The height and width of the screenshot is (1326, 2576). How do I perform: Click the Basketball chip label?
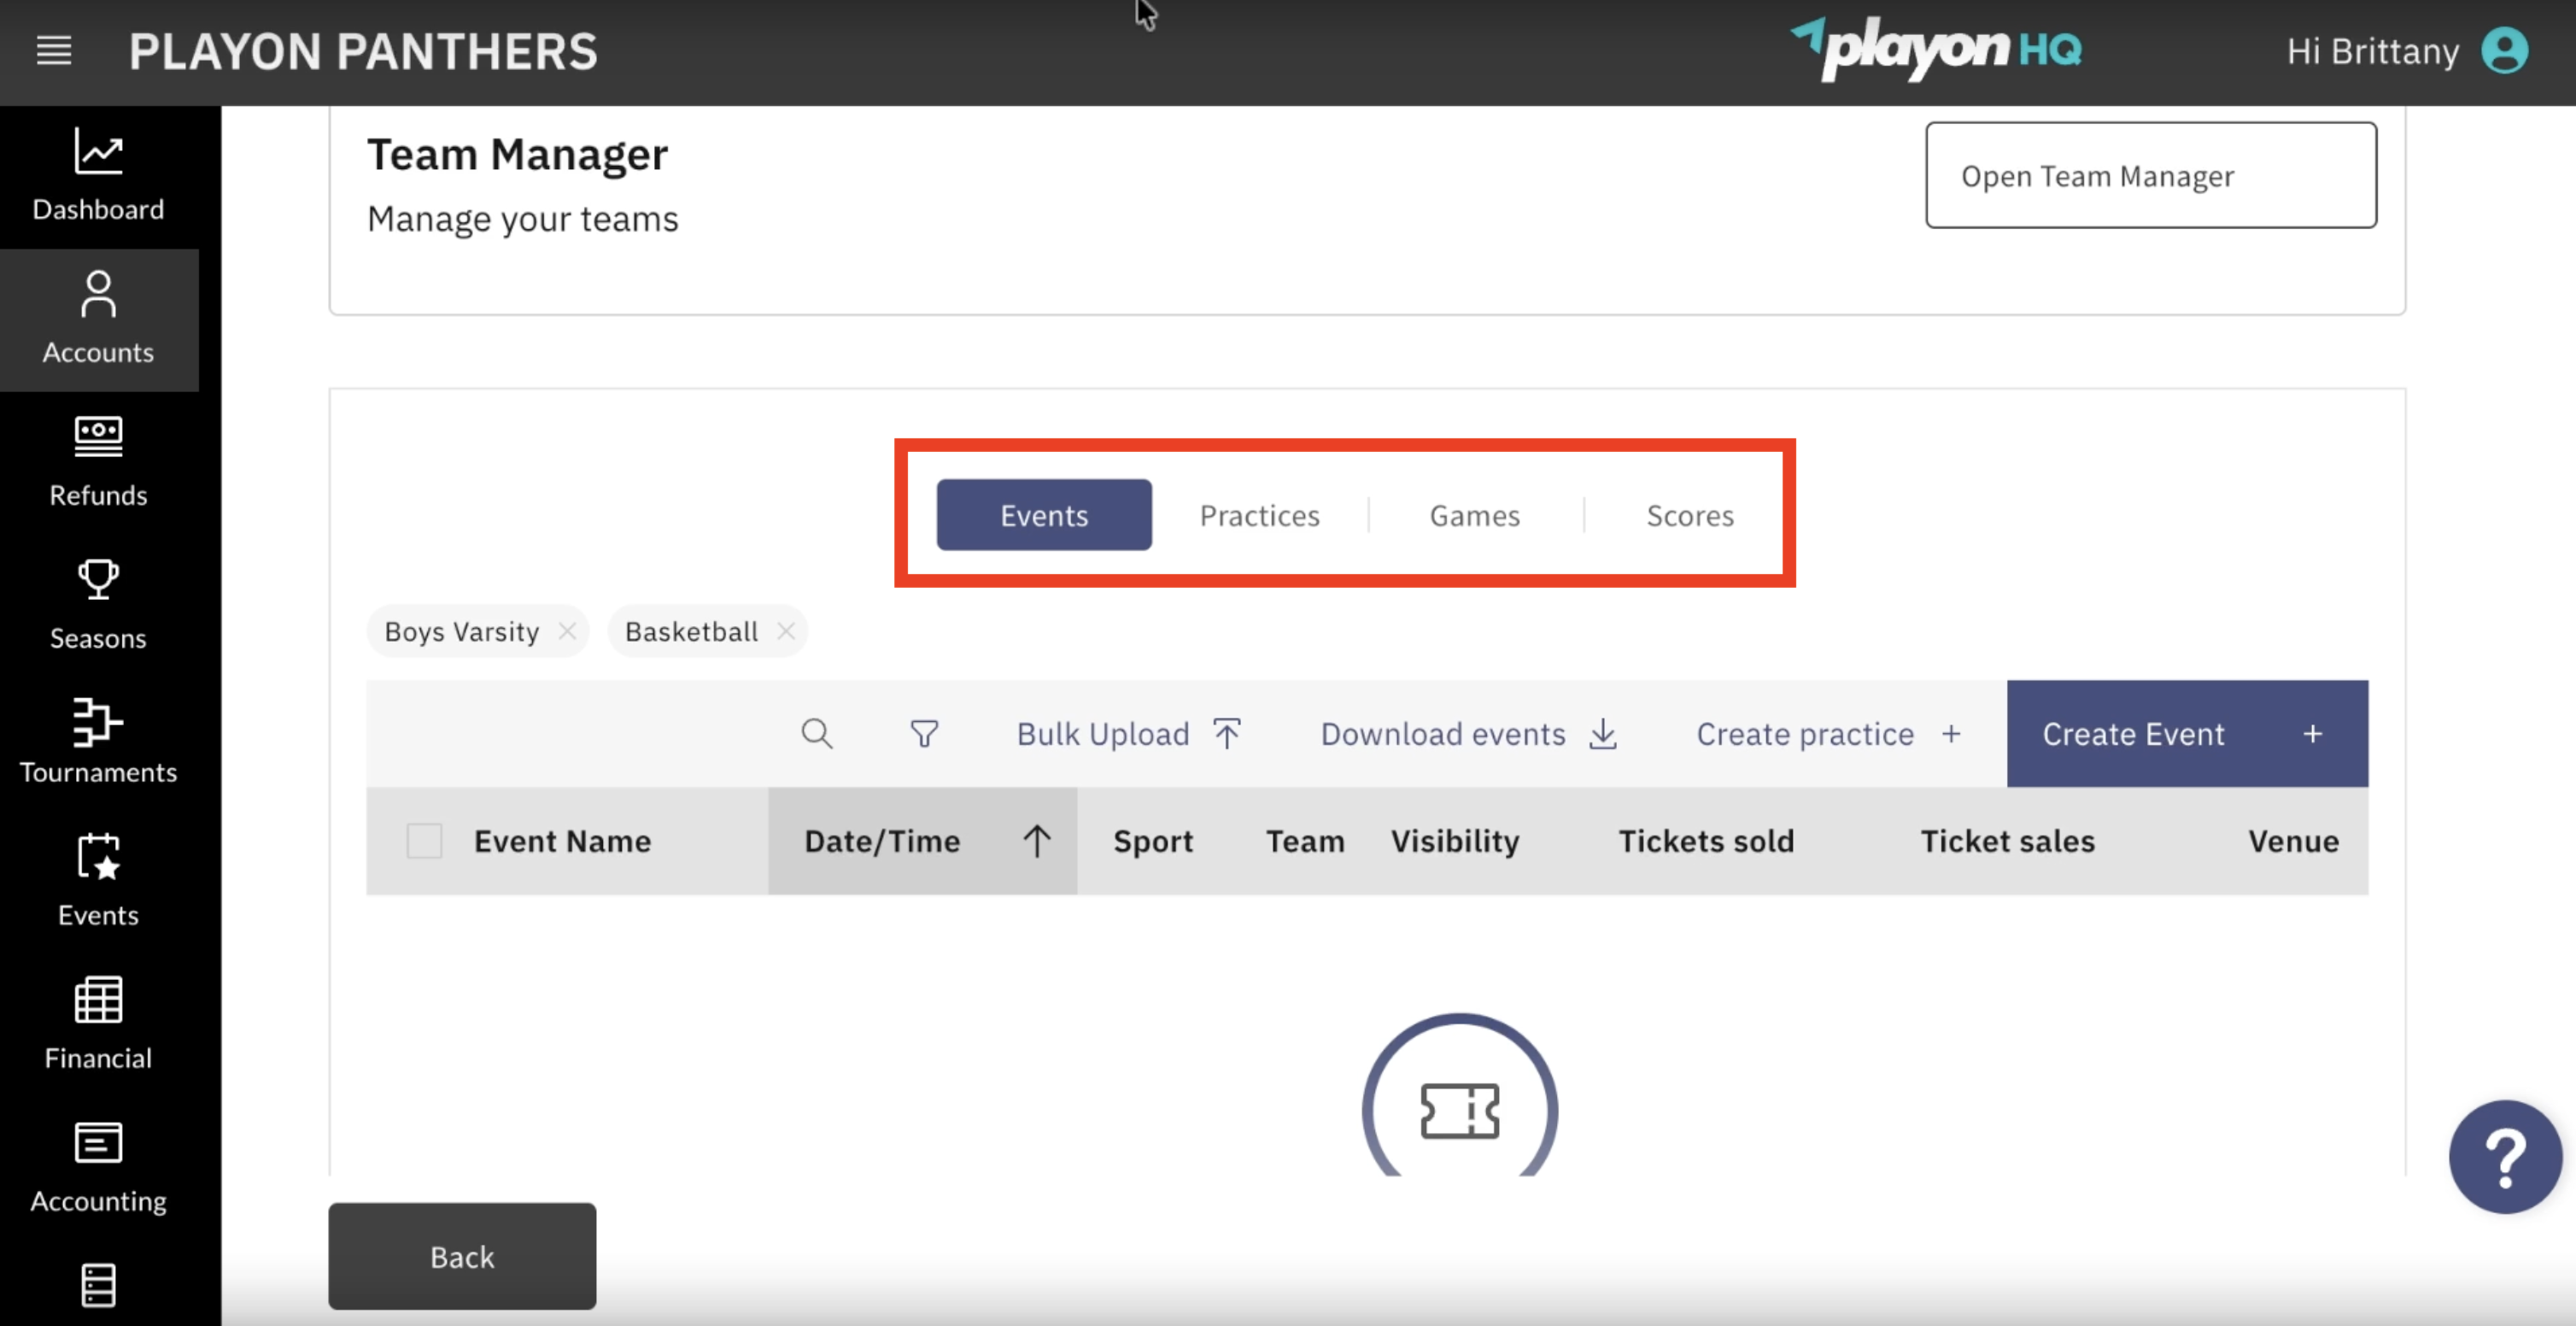coord(691,631)
